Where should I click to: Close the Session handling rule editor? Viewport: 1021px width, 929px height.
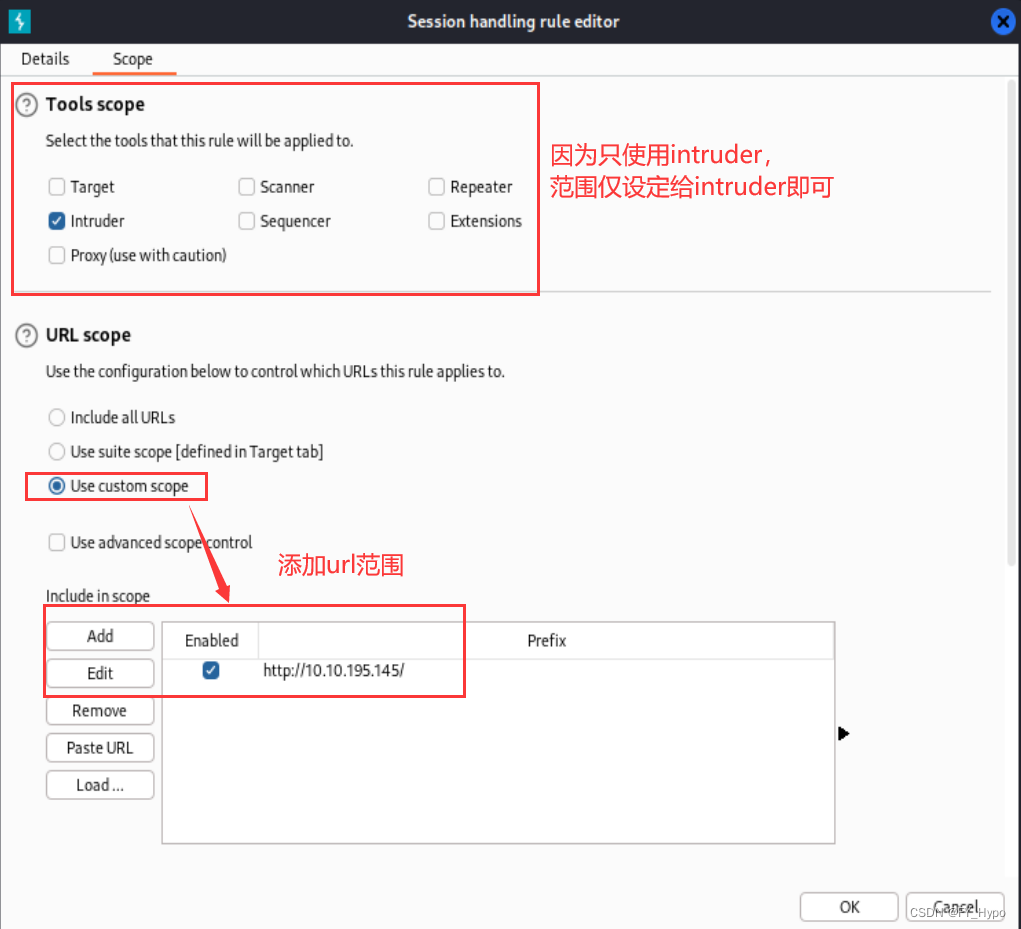pyautogui.click(x=1003, y=21)
